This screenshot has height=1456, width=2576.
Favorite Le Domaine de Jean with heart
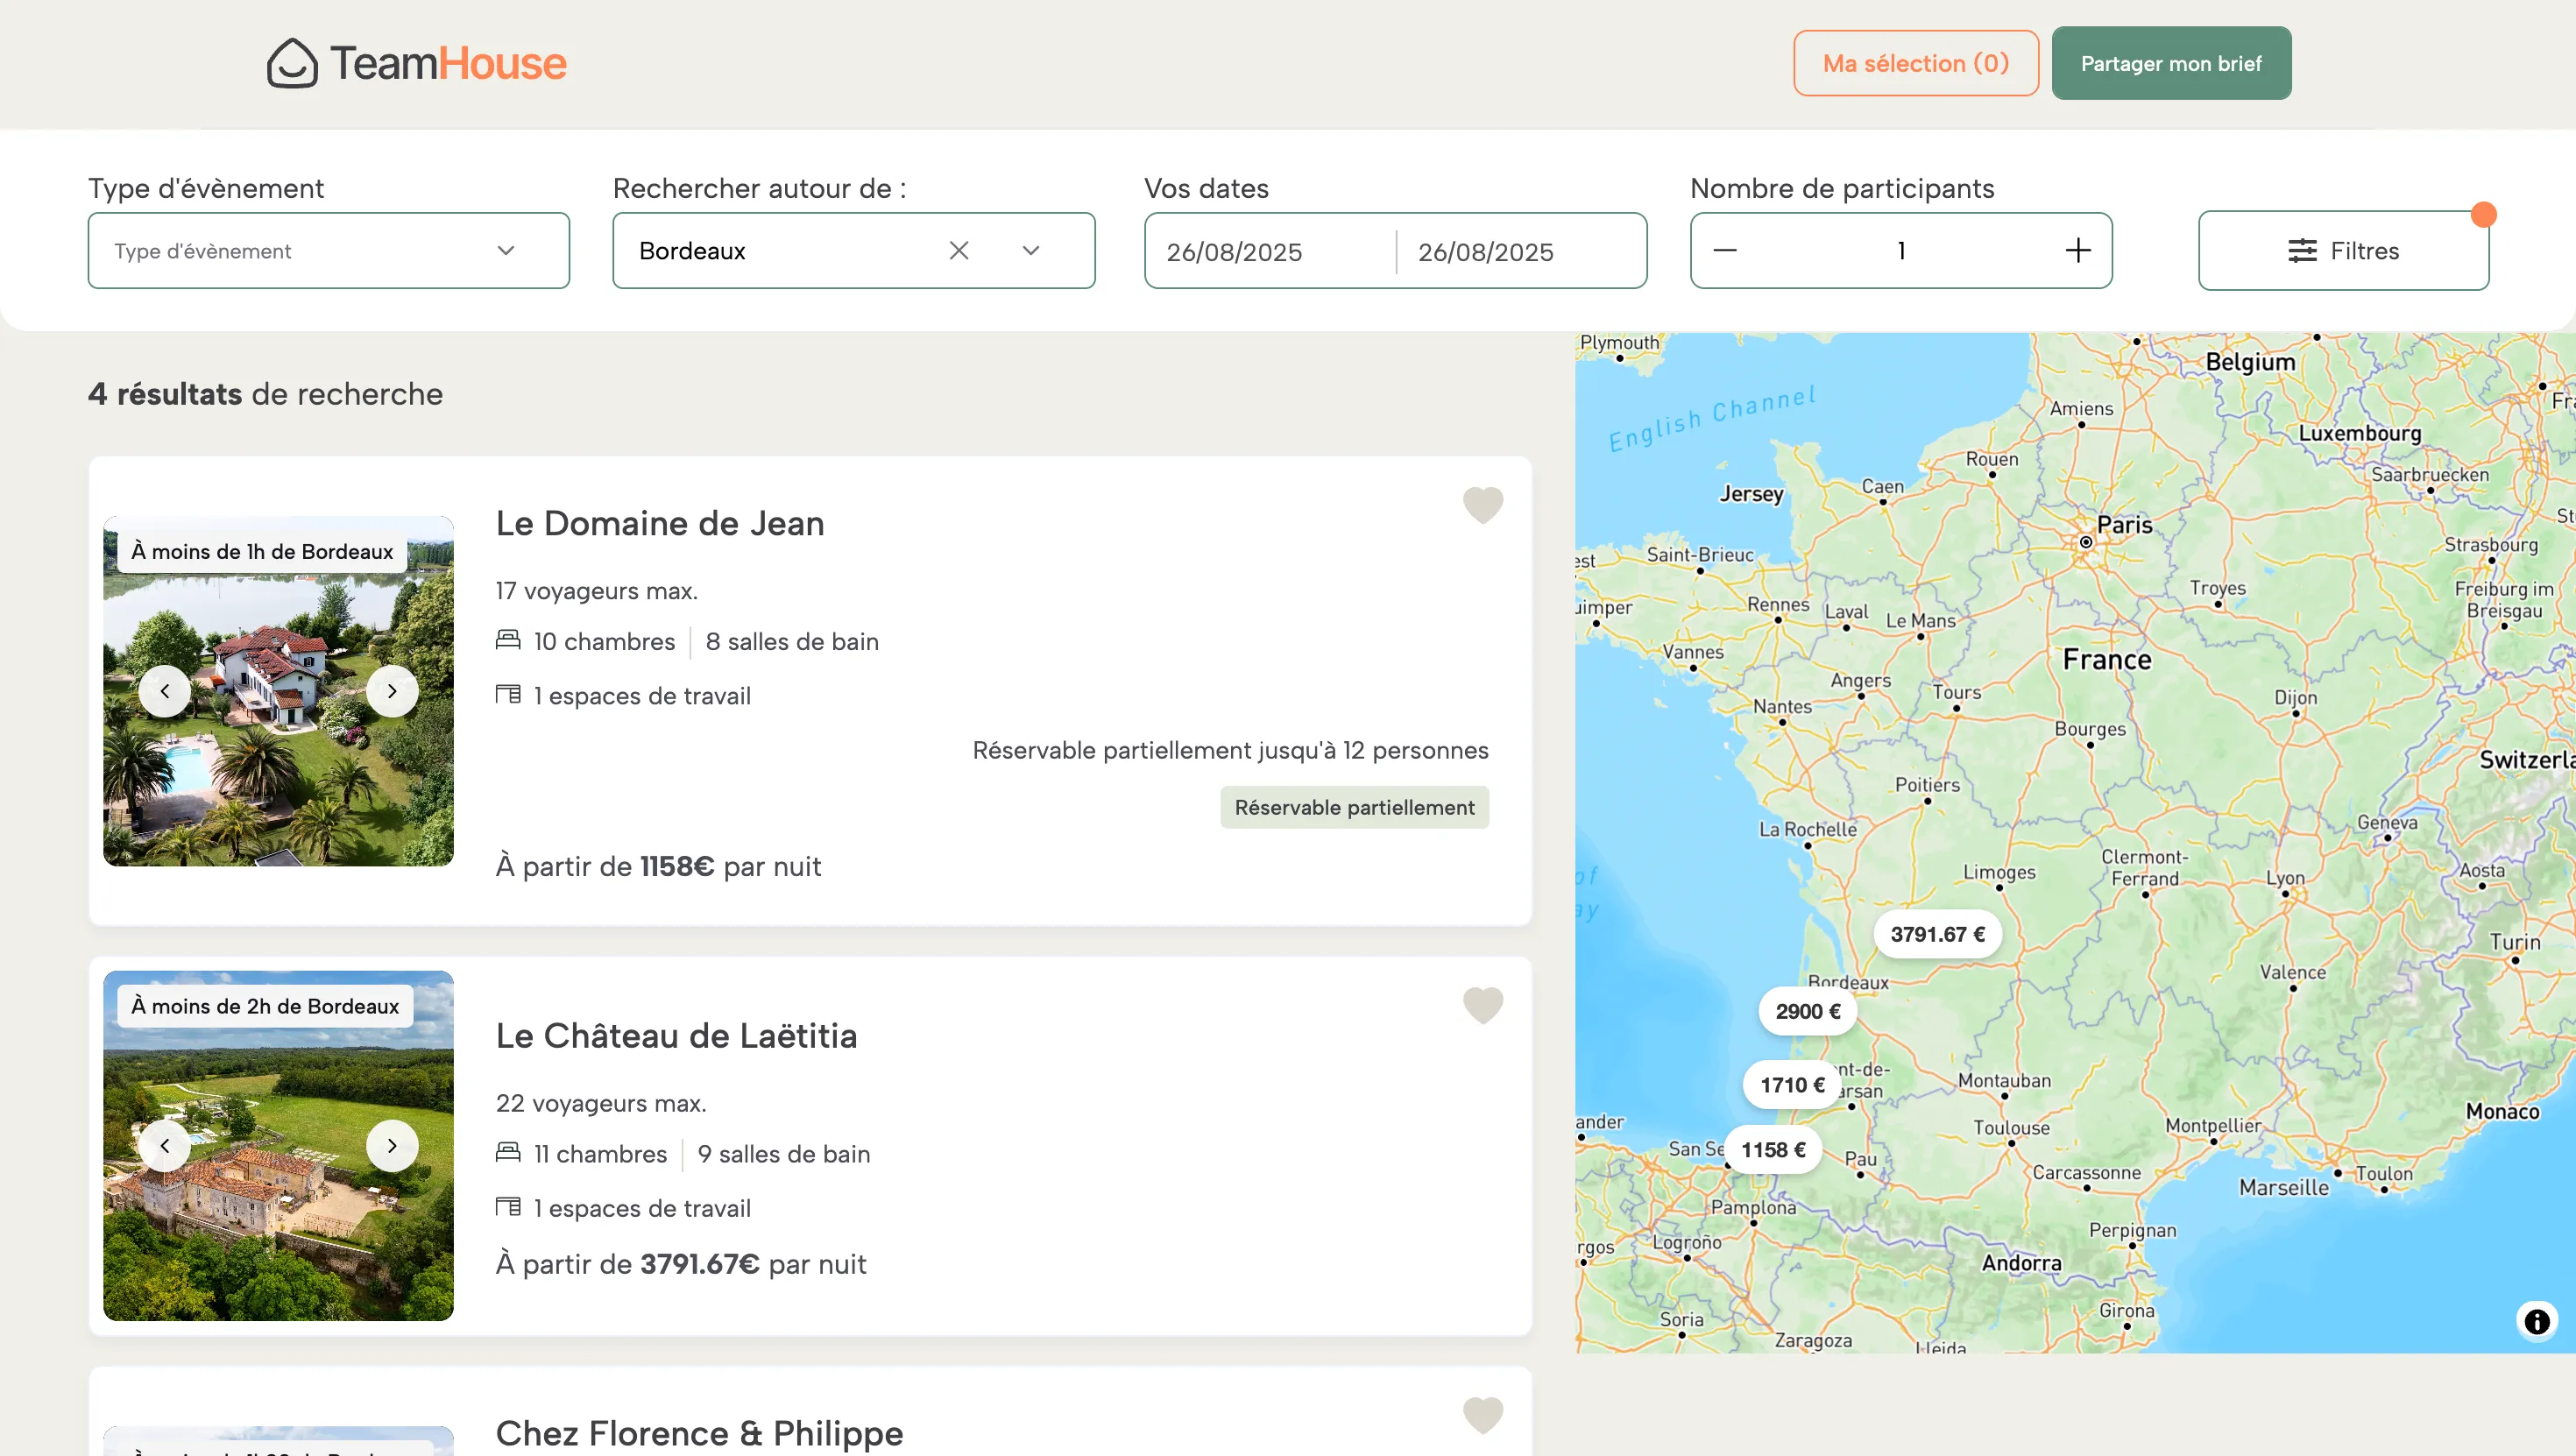[x=1482, y=505]
